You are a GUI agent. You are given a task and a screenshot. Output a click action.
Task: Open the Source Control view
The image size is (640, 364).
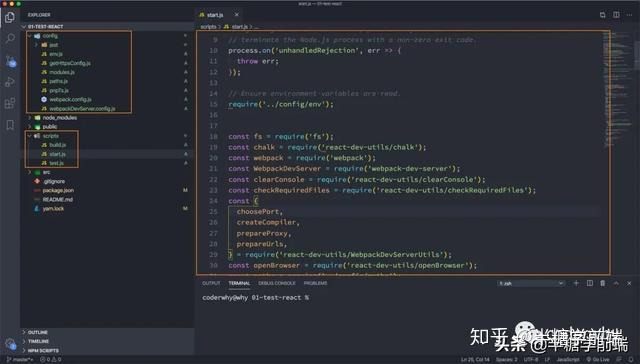coord(11,61)
